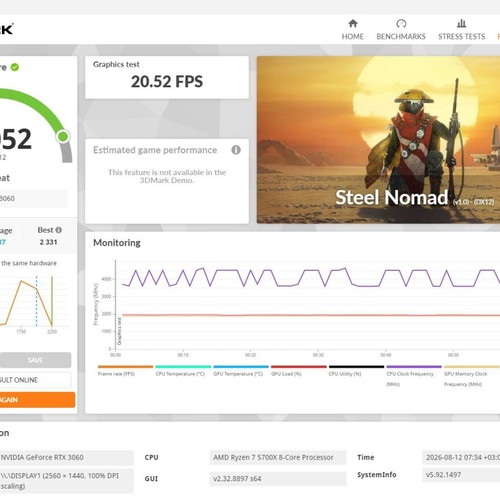Screen dimensions: 500x500
Task: Click the greyed-out SAVE button
Action: (x=35, y=360)
